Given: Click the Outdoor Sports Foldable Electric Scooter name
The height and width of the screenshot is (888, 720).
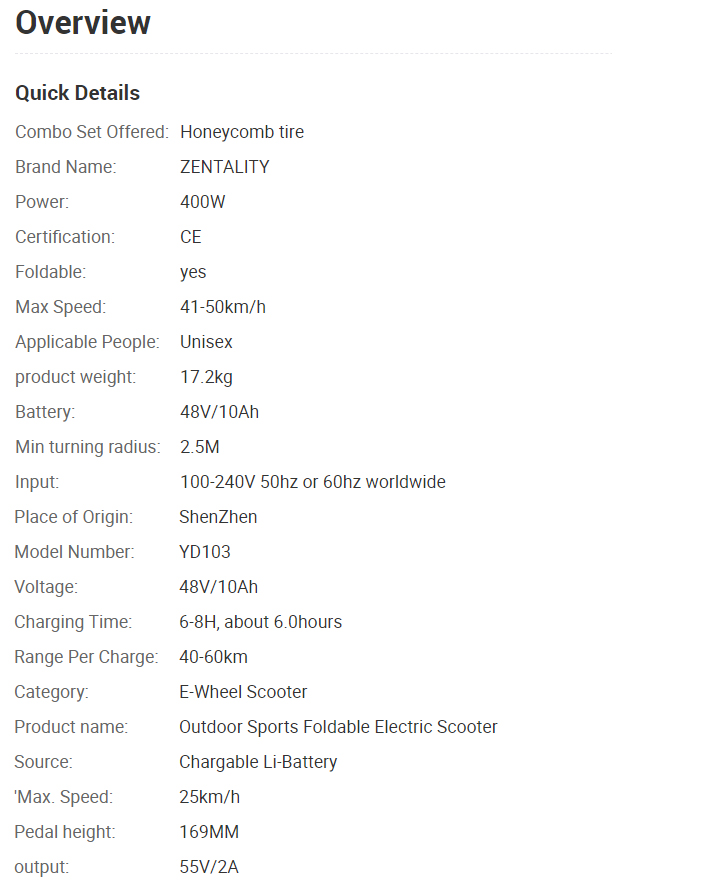Looking at the screenshot, I should coord(338,727).
